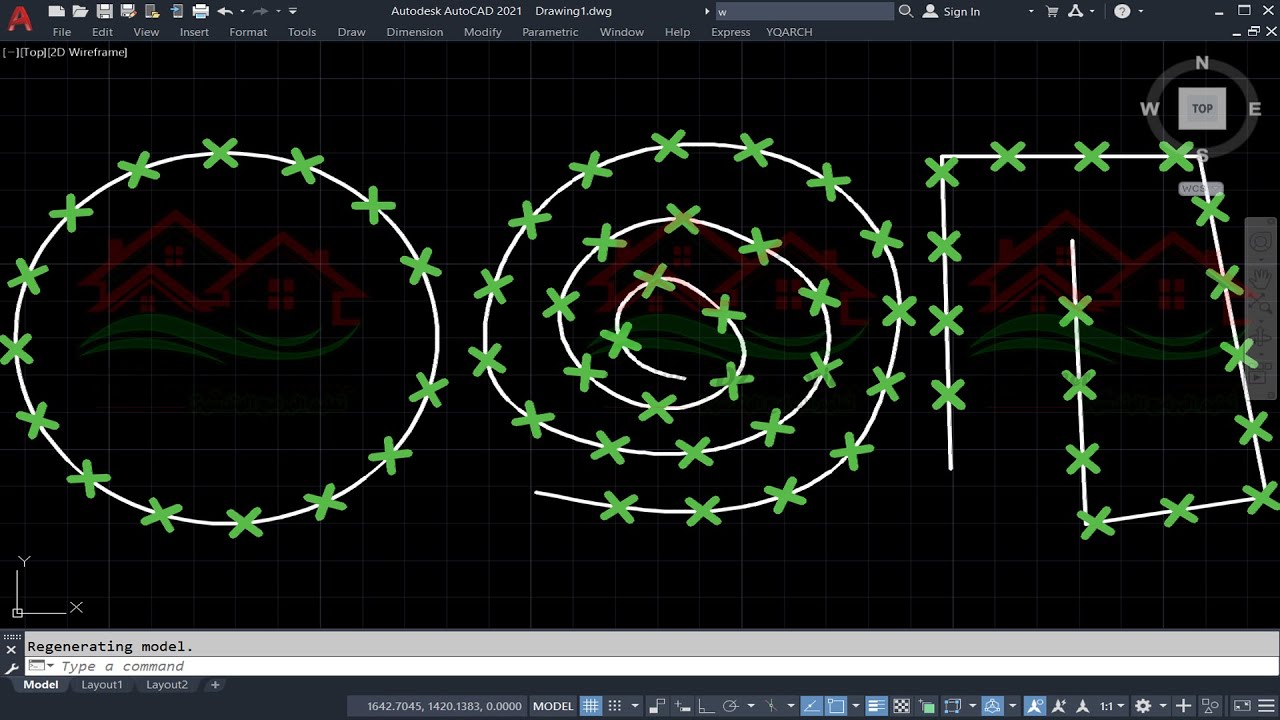
Task: Close the command line with X
Action: pos(11,649)
